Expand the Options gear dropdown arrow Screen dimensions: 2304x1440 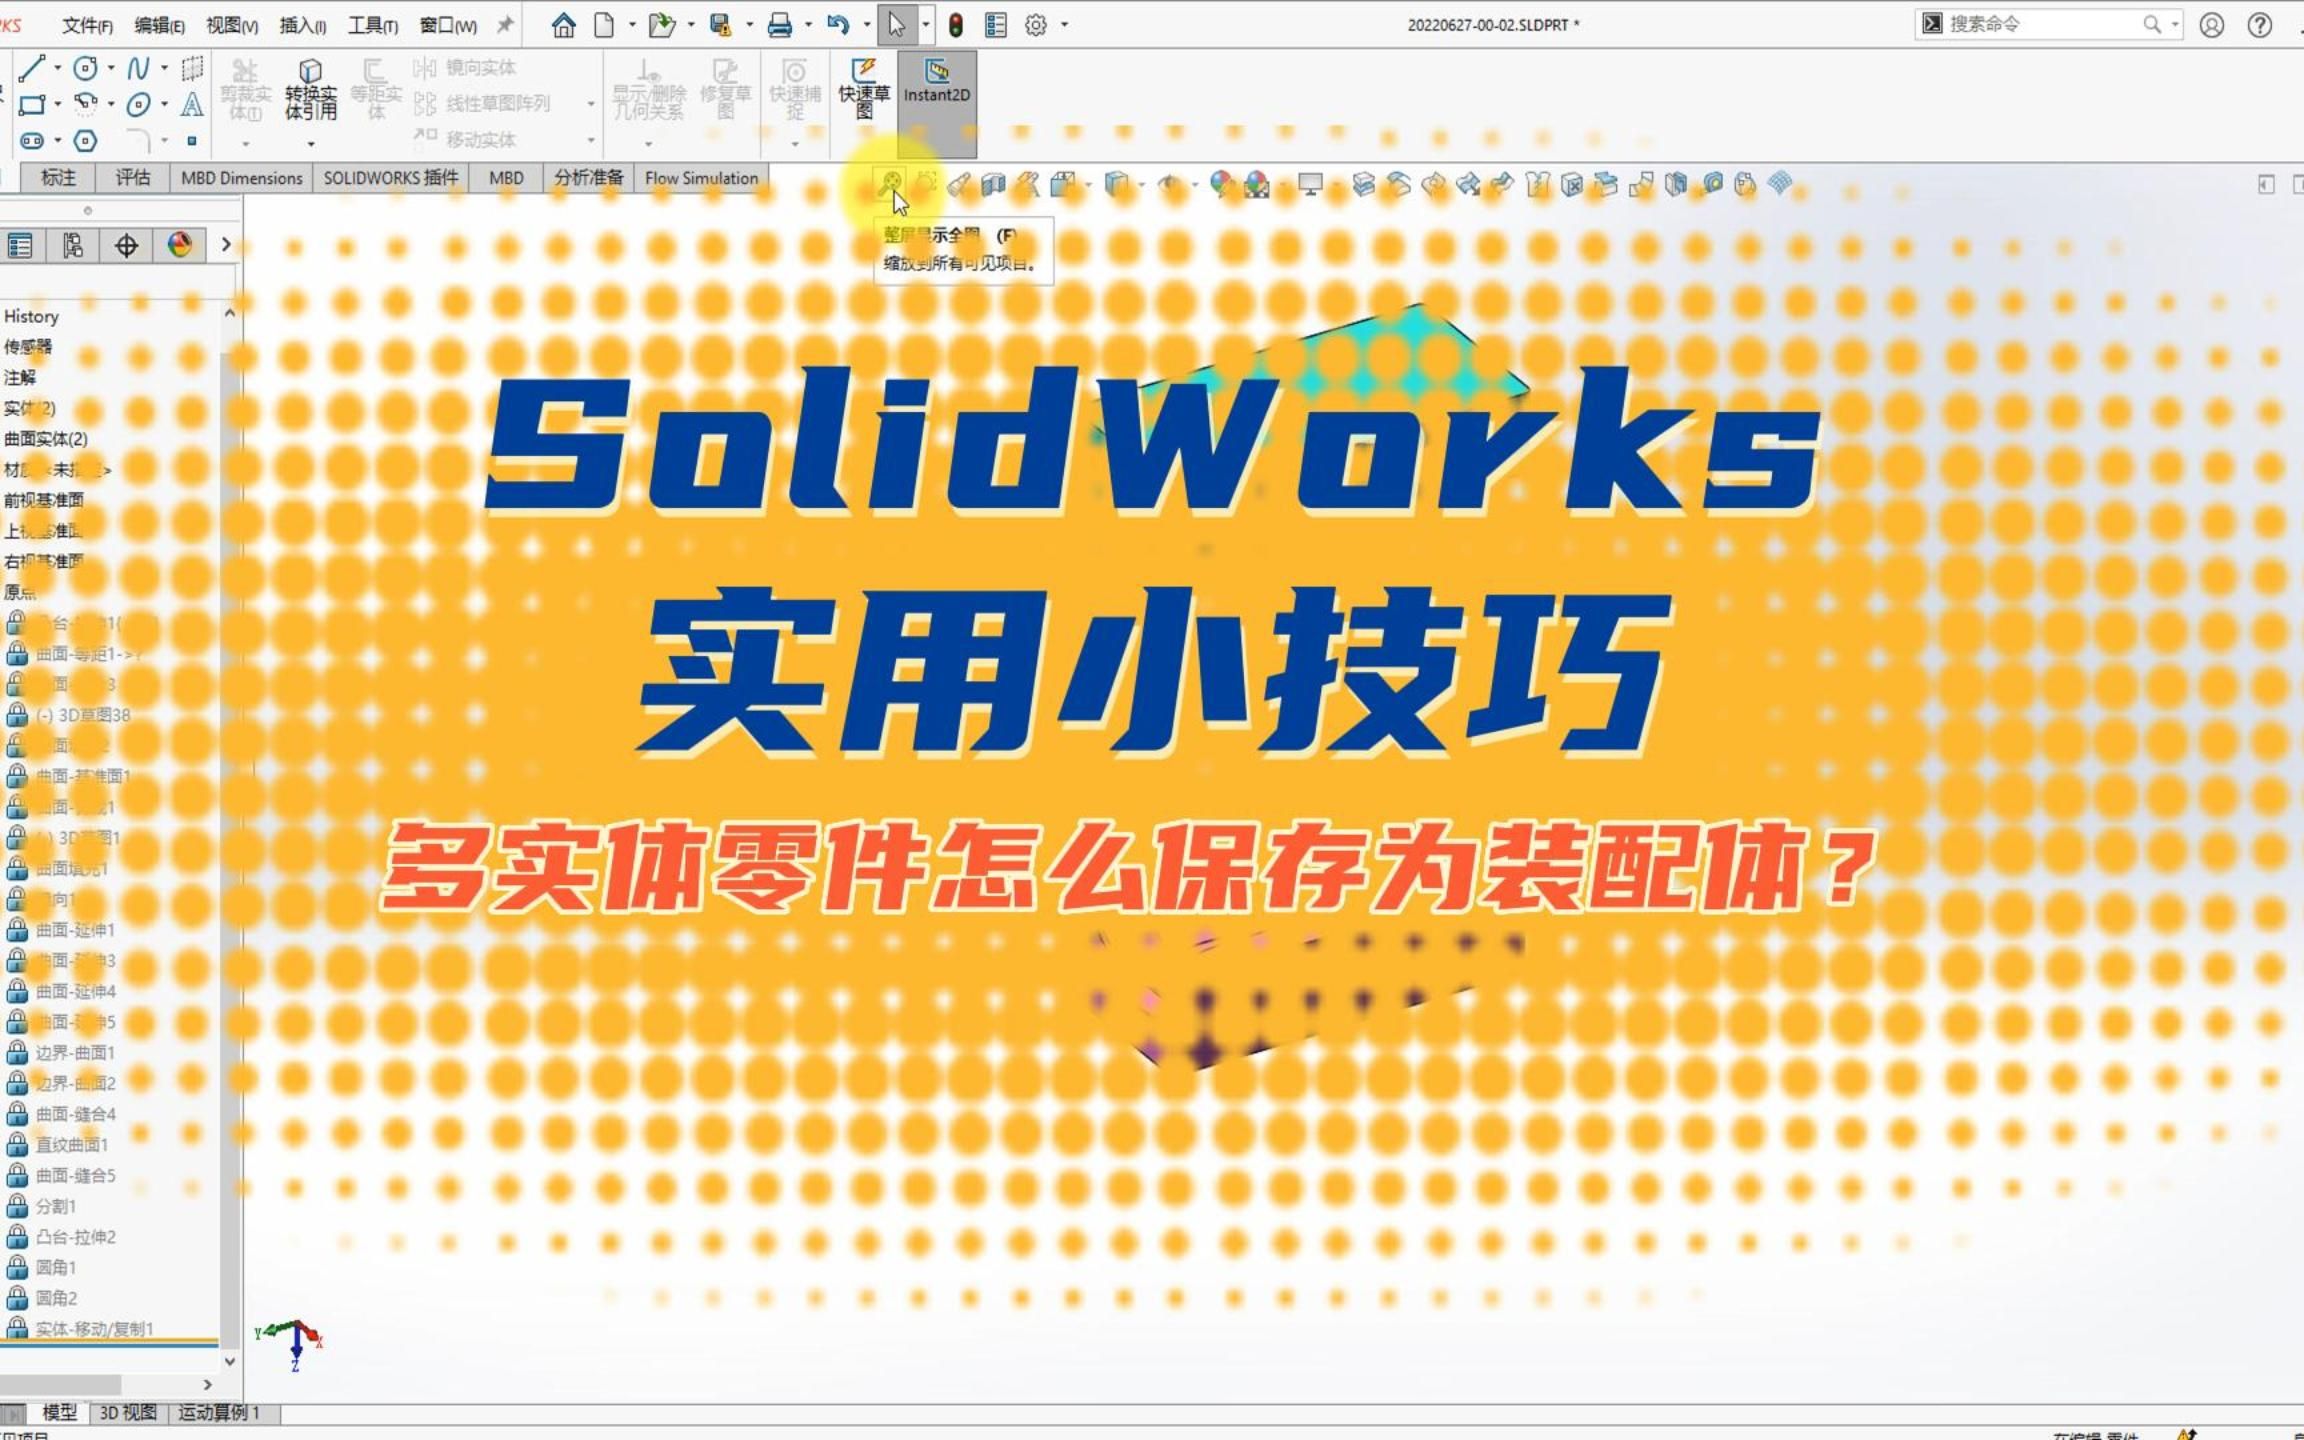(1064, 25)
